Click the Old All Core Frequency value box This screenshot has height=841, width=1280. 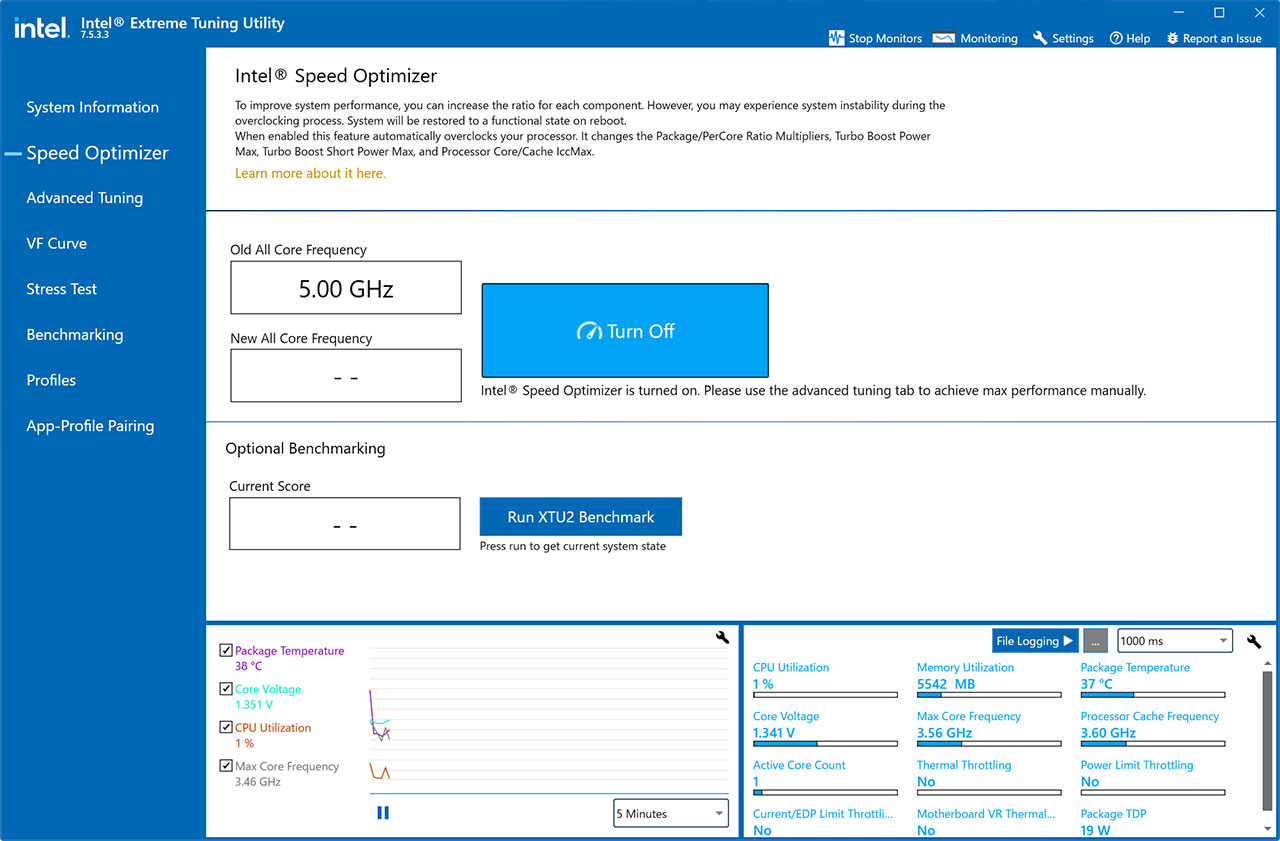point(346,288)
